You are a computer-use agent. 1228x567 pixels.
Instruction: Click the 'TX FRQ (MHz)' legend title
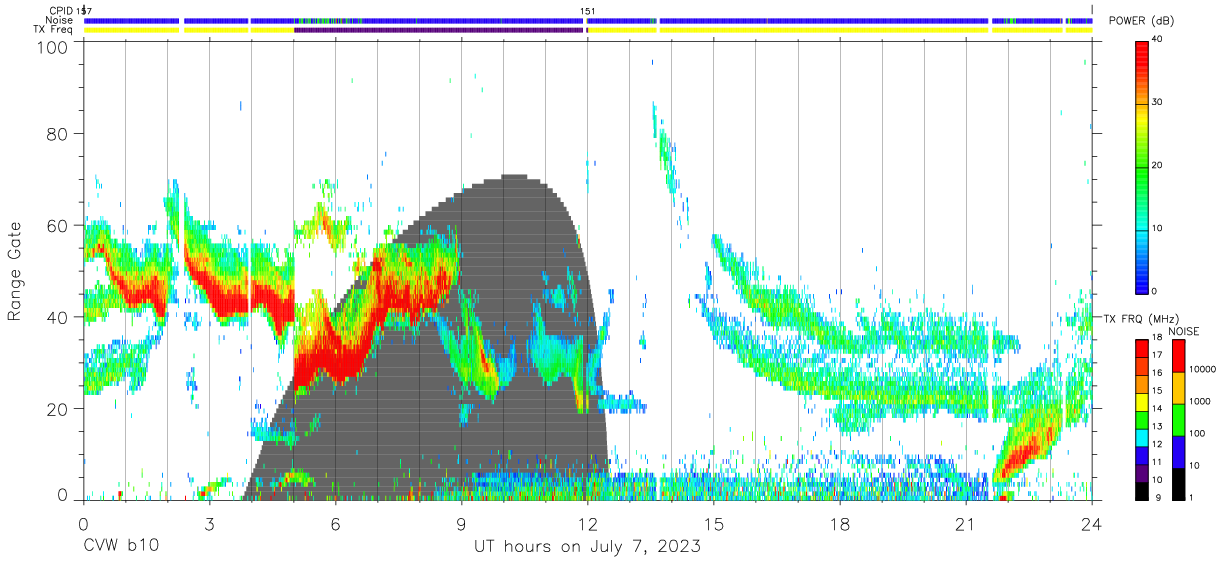[1140, 318]
